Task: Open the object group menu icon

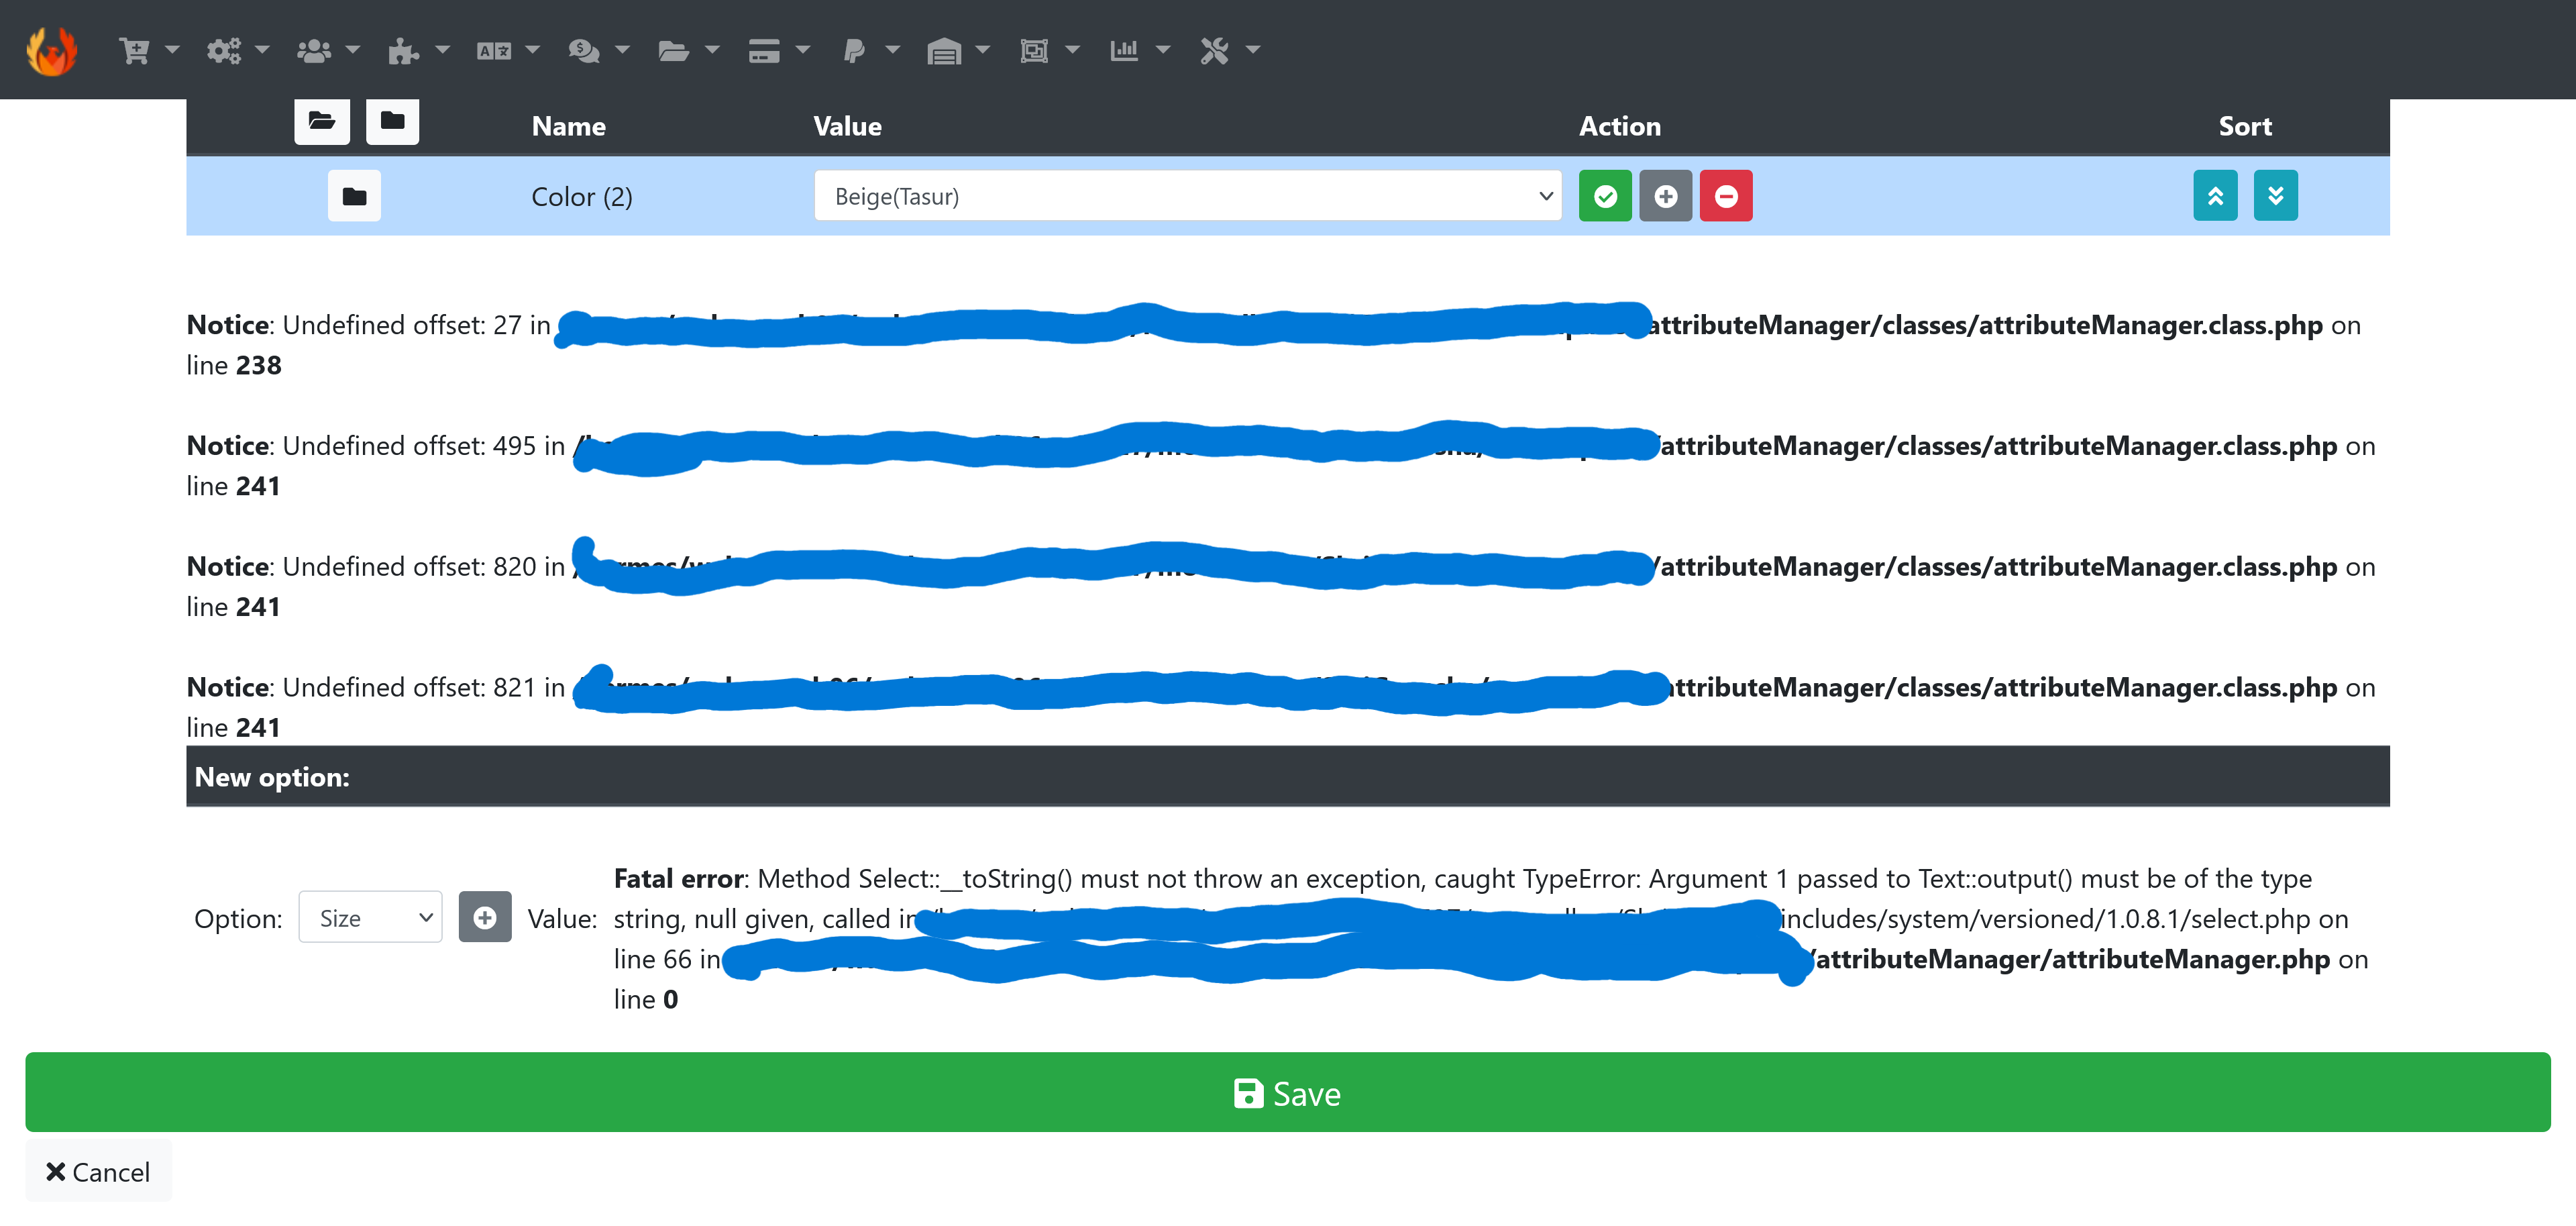Action: pos(1034,50)
